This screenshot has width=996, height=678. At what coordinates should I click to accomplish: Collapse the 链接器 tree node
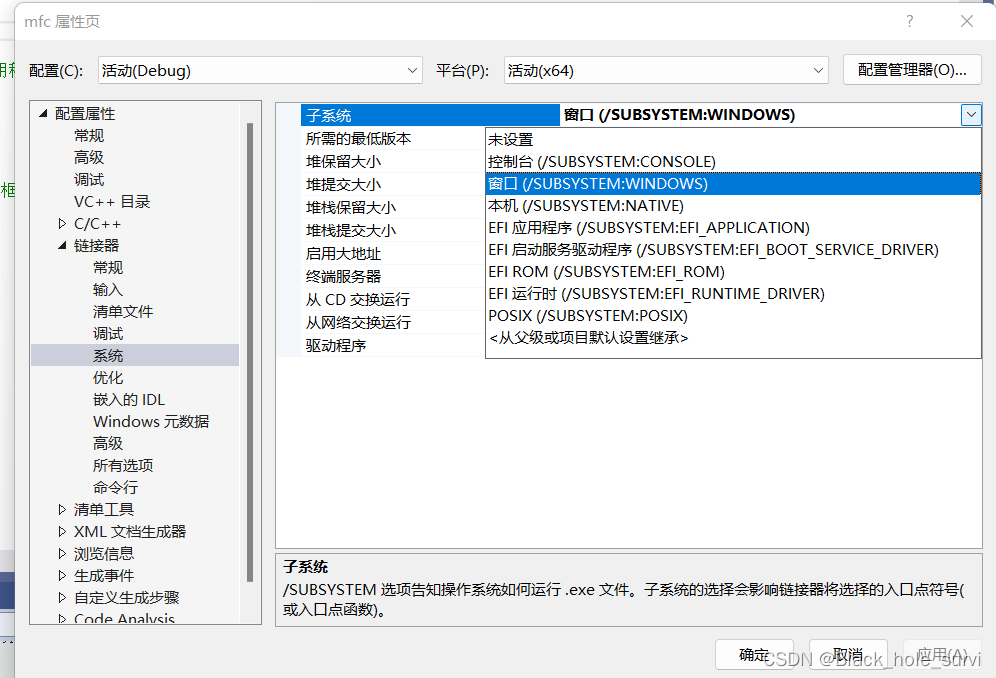pos(62,245)
